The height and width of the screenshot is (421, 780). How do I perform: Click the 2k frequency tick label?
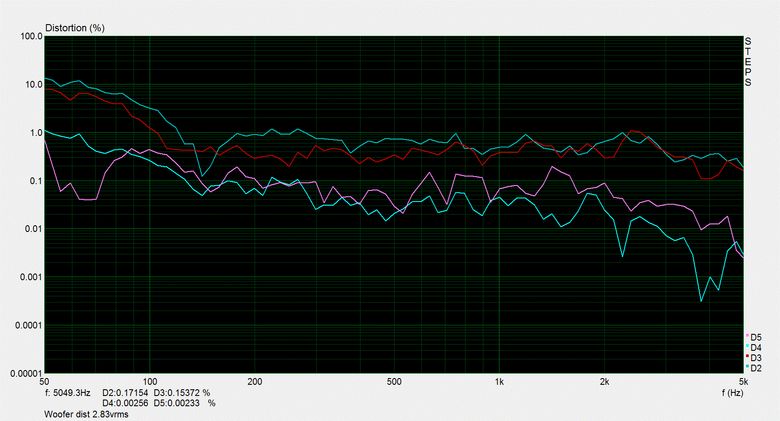603,382
